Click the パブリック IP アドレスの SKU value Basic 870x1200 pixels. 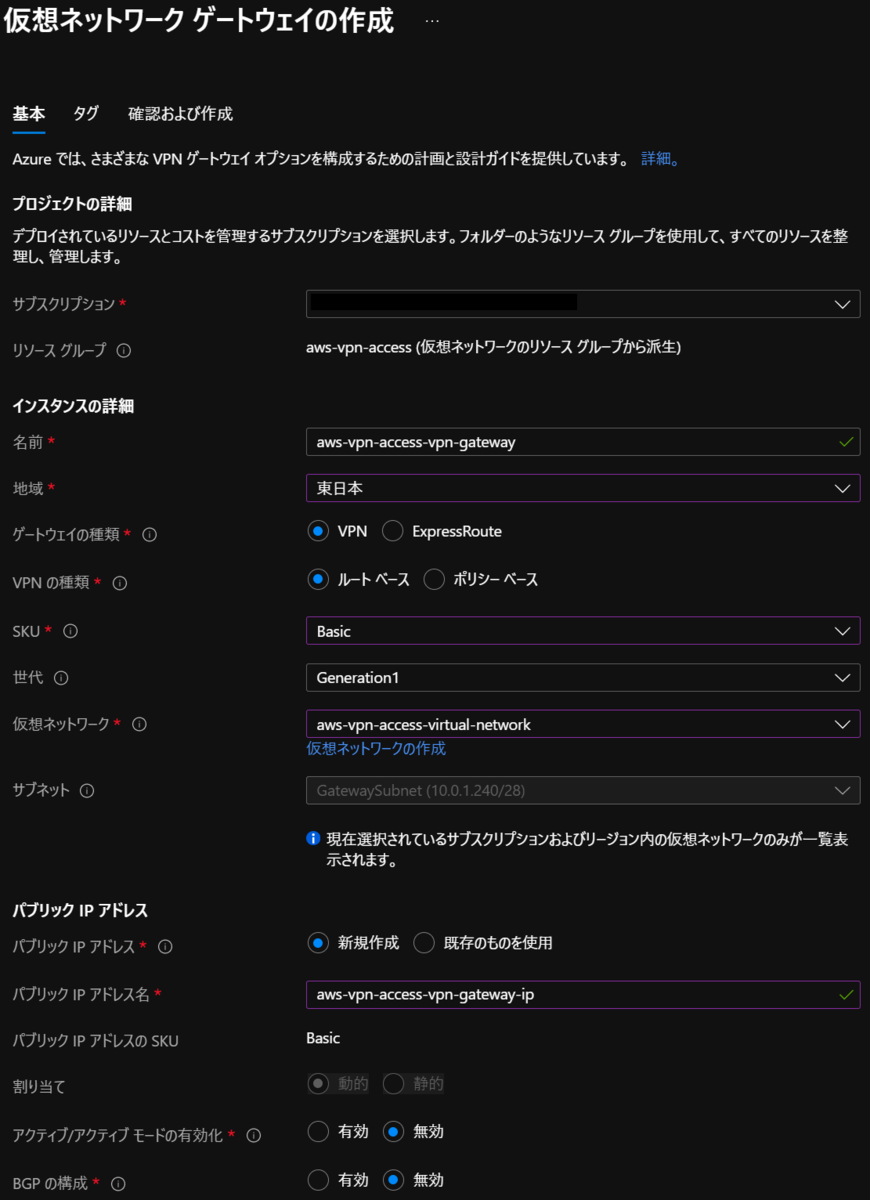point(323,1038)
